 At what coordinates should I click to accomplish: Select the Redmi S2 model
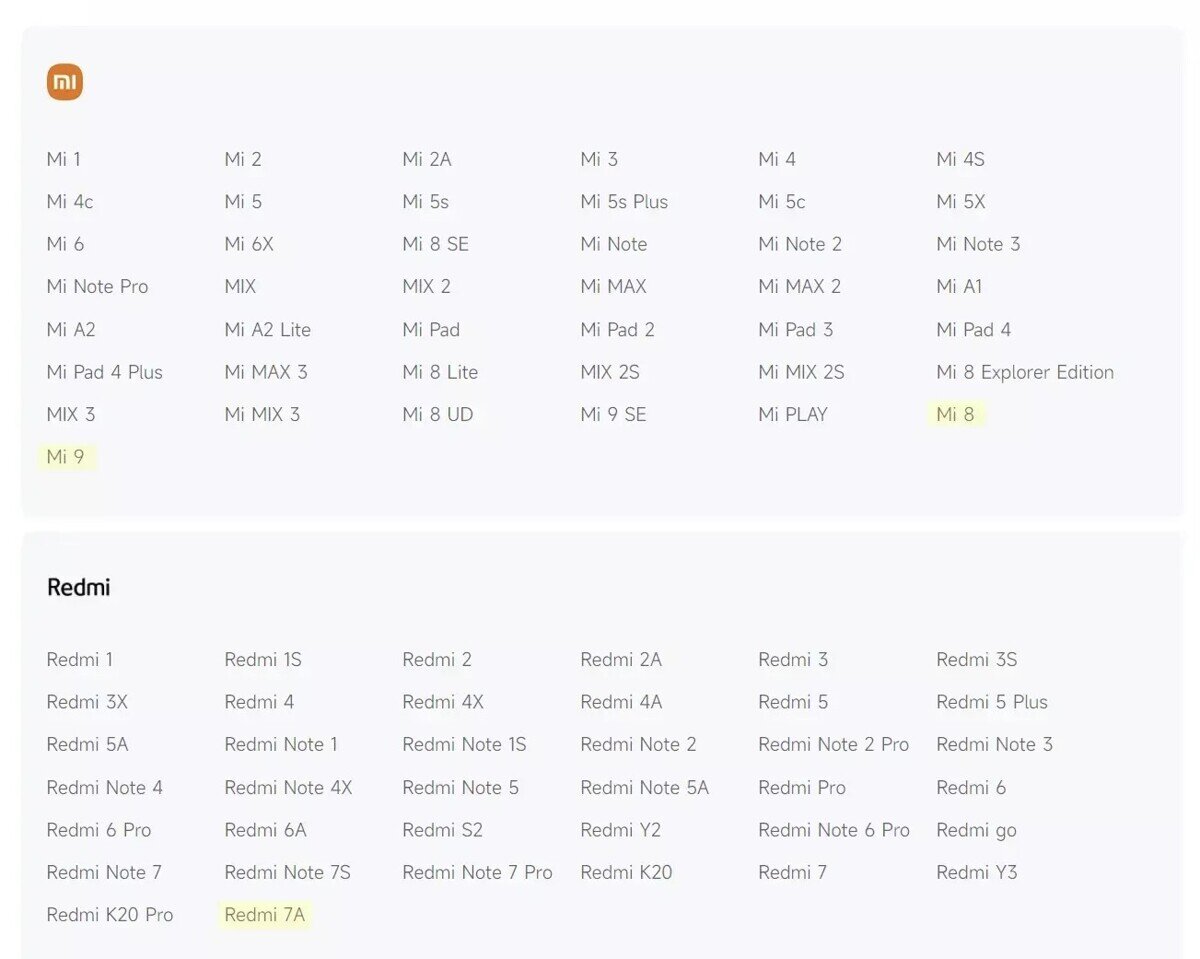442,830
